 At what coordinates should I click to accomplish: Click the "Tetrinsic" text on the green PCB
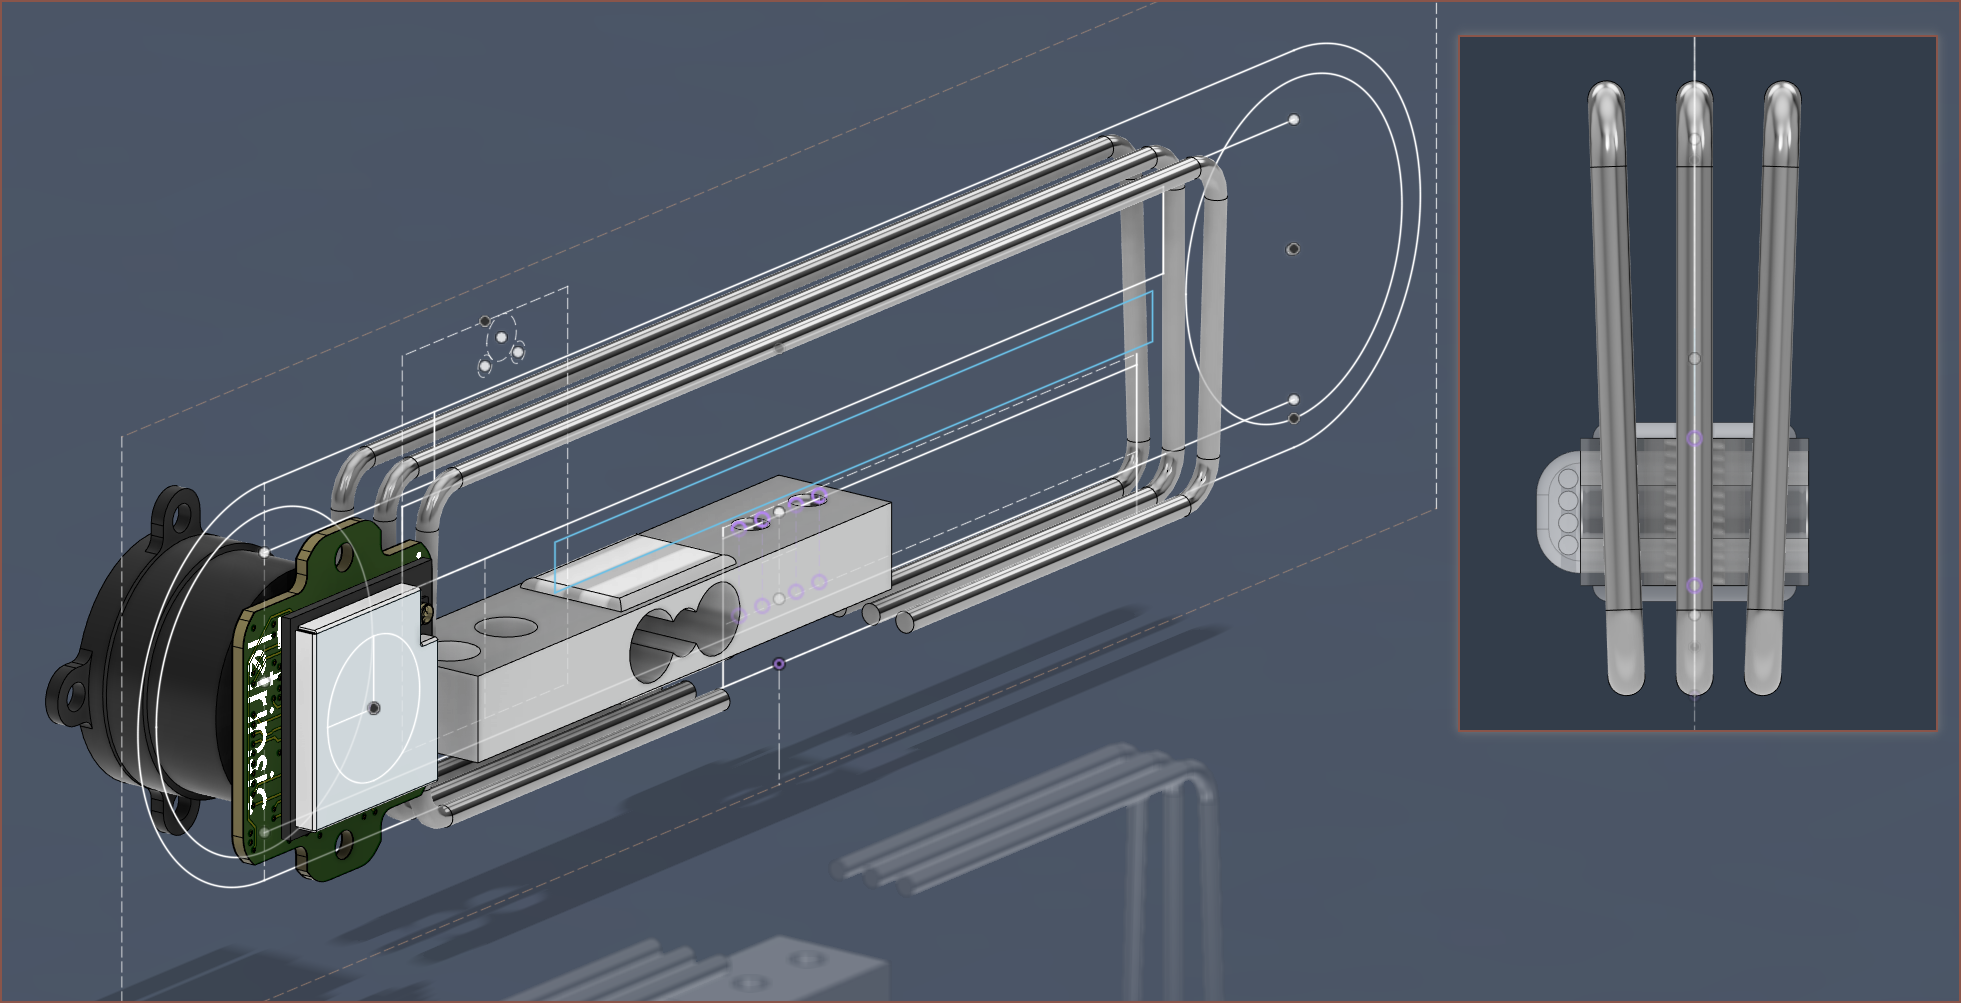click(x=262, y=717)
